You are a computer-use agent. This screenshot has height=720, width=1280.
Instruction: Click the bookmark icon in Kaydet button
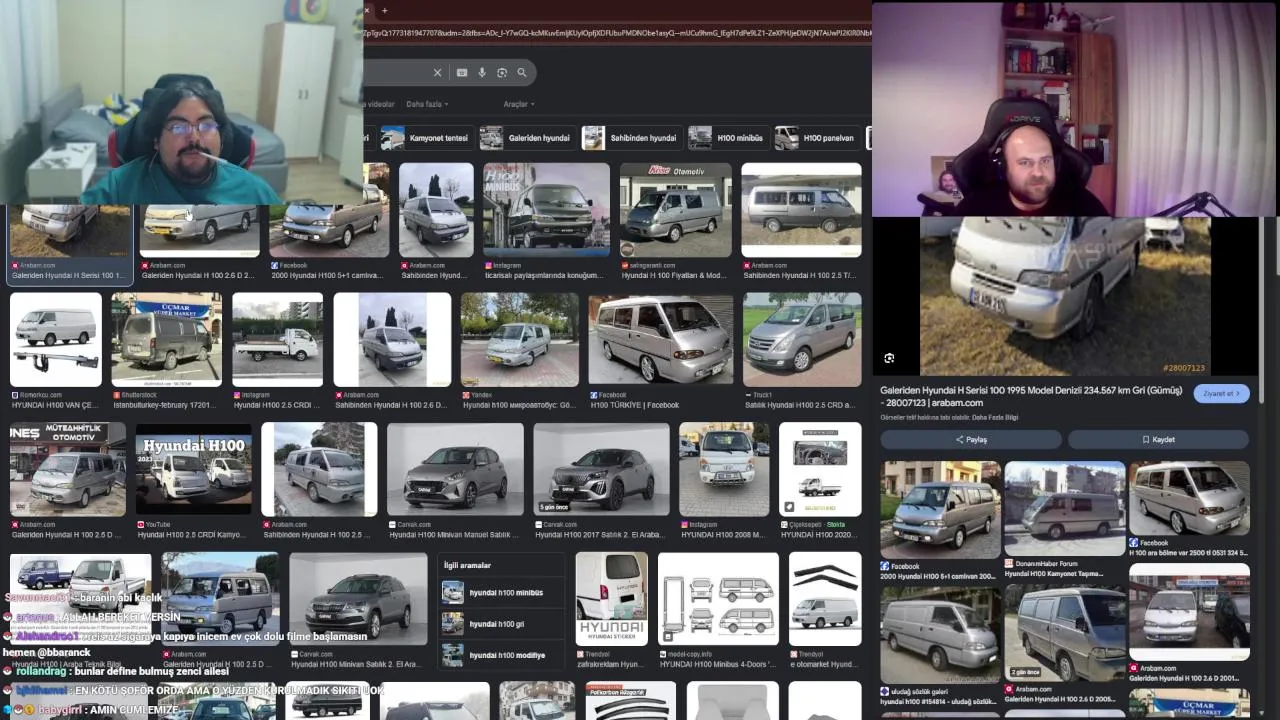click(1146, 439)
